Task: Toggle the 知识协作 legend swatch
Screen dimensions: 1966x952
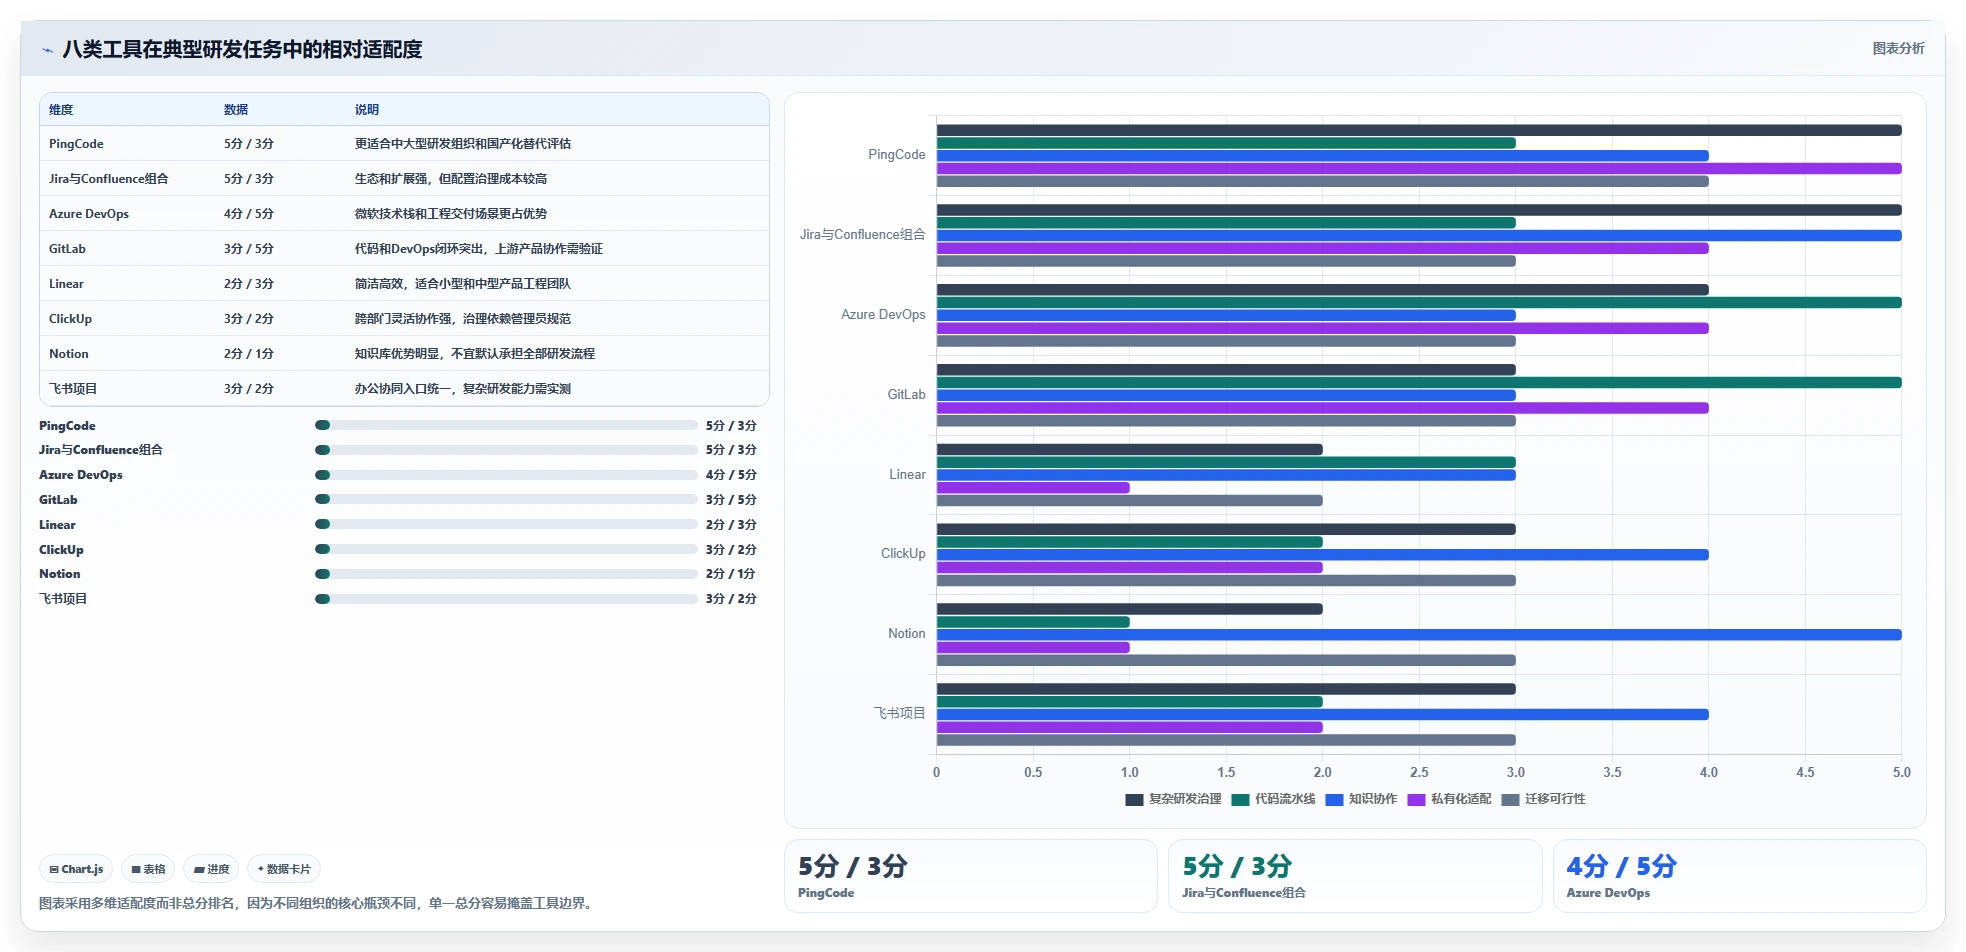Action: click(1334, 799)
